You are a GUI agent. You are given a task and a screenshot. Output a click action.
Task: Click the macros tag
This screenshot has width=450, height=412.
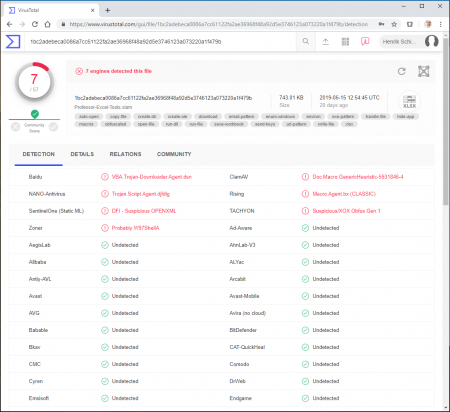pyautogui.click(x=86, y=124)
